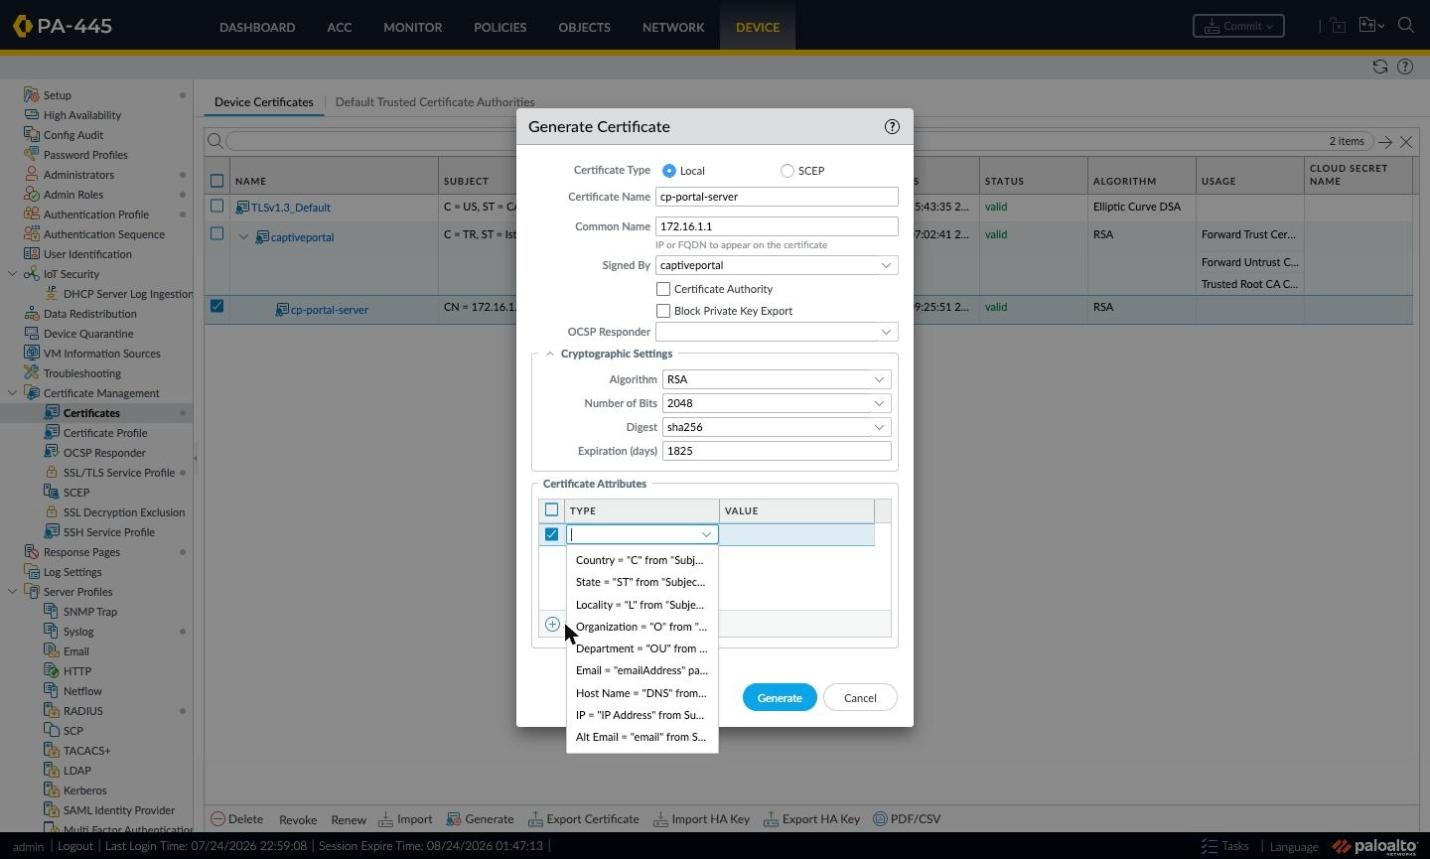
Task: Open OCSP Responder in sidebar
Action: 104,453
